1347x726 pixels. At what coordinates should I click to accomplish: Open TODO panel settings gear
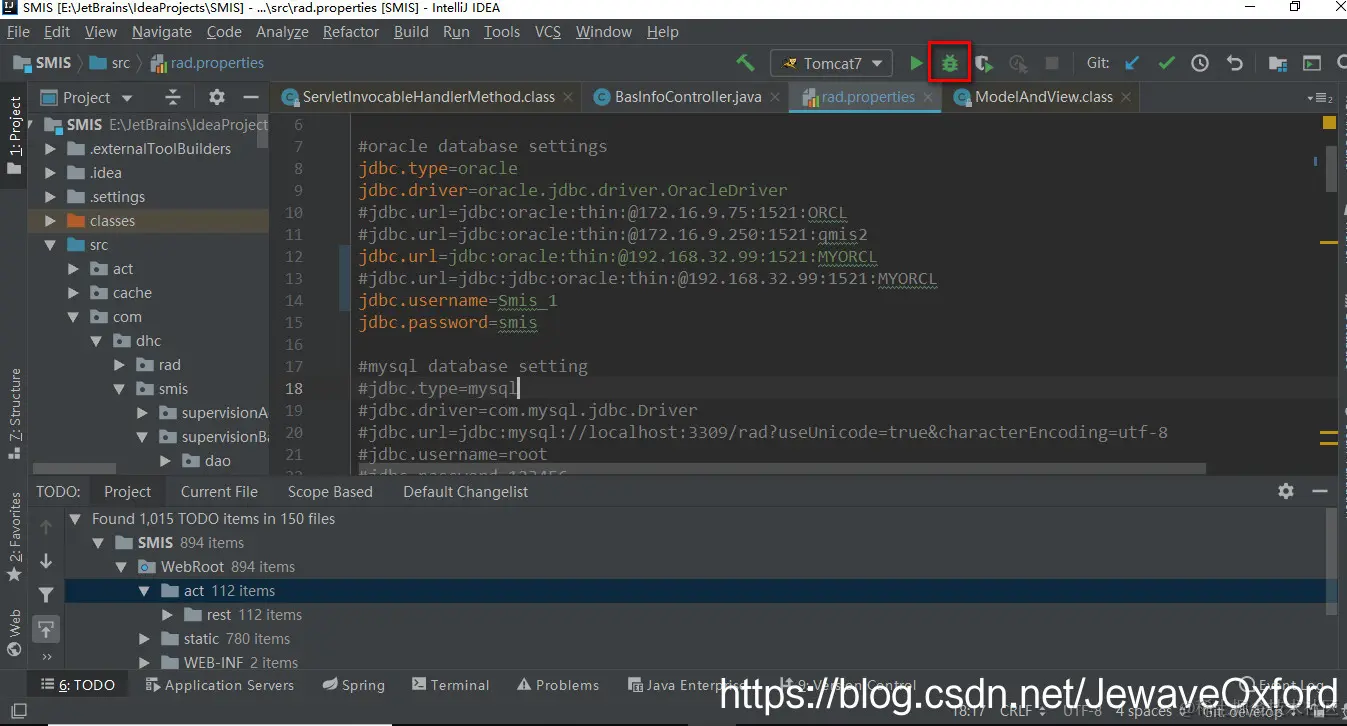coord(1286,491)
